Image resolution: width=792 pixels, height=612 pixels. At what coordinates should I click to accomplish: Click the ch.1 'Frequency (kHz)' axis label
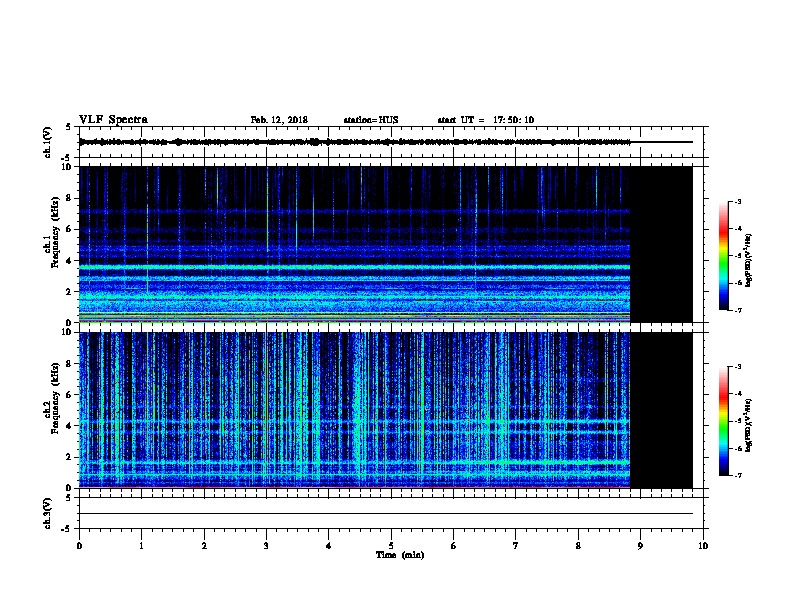tap(55, 232)
